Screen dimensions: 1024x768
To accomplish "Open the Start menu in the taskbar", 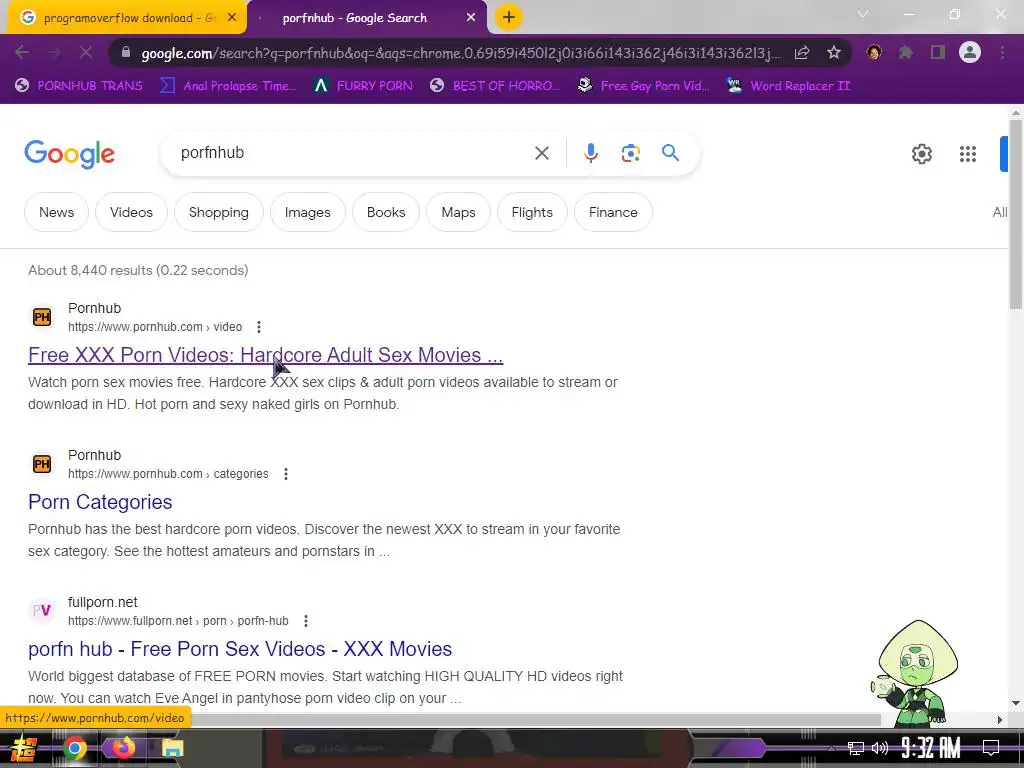I will [x=23, y=748].
